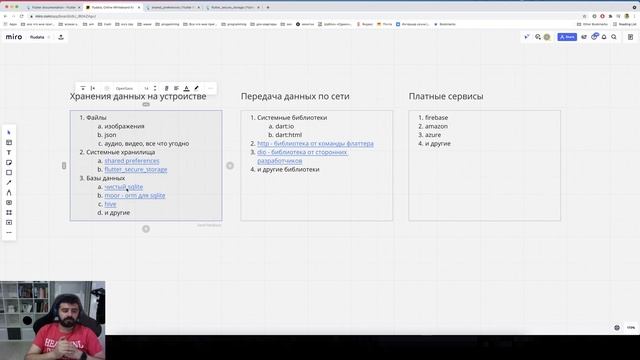640x360 pixels.
Task: Adjust font size stepper arrows
Action: click(x=155, y=88)
